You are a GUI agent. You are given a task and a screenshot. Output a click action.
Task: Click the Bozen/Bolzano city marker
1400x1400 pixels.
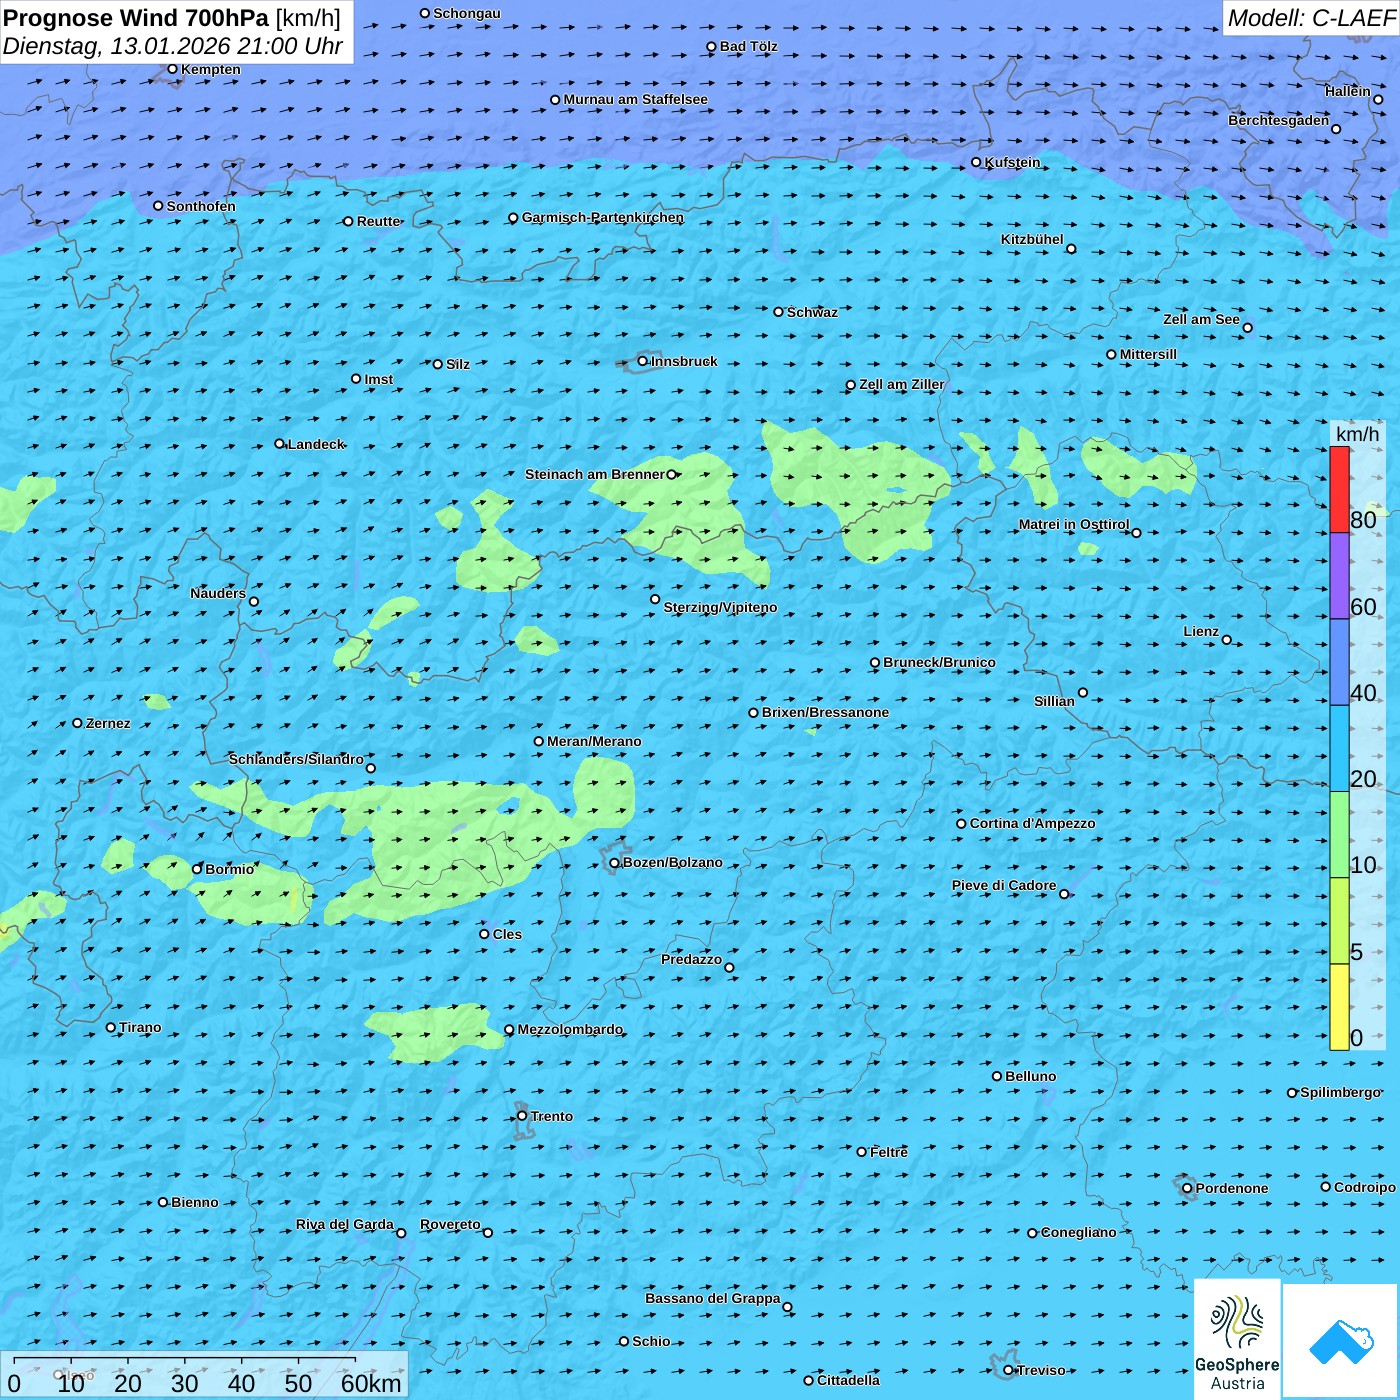[x=615, y=863]
